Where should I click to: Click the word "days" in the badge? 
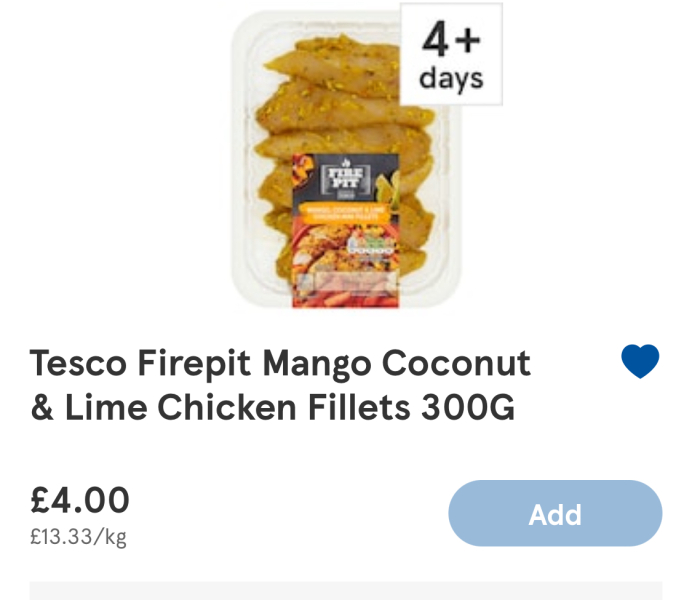point(451,78)
